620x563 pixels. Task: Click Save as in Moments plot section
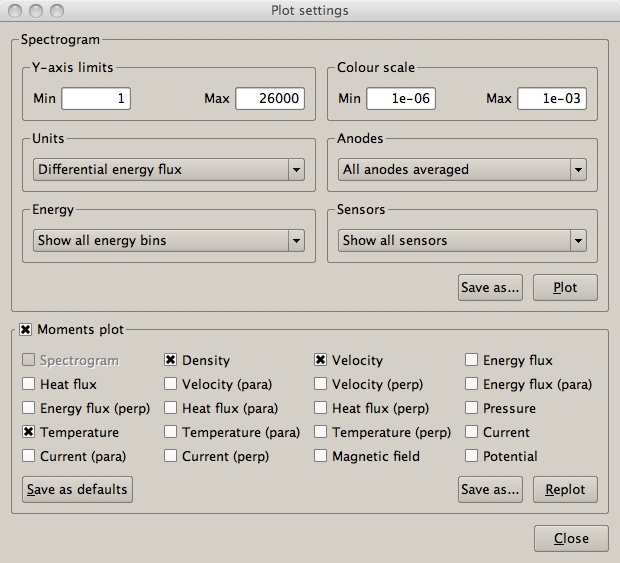coord(490,489)
